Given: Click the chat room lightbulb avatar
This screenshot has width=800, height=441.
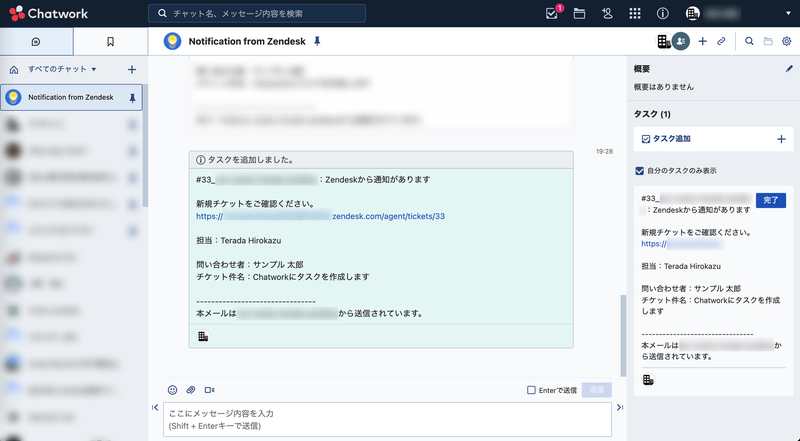Looking at the screenshot, I should click(172, 41).
